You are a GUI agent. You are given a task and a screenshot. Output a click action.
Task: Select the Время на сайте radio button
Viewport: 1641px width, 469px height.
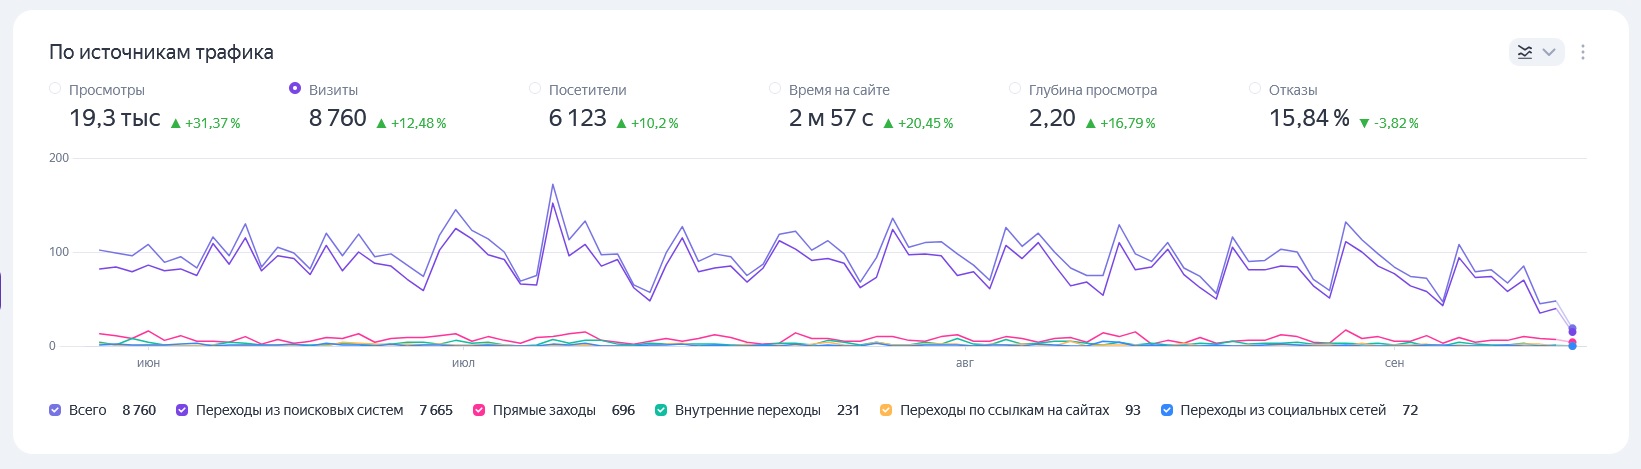(x=775, y=89)
